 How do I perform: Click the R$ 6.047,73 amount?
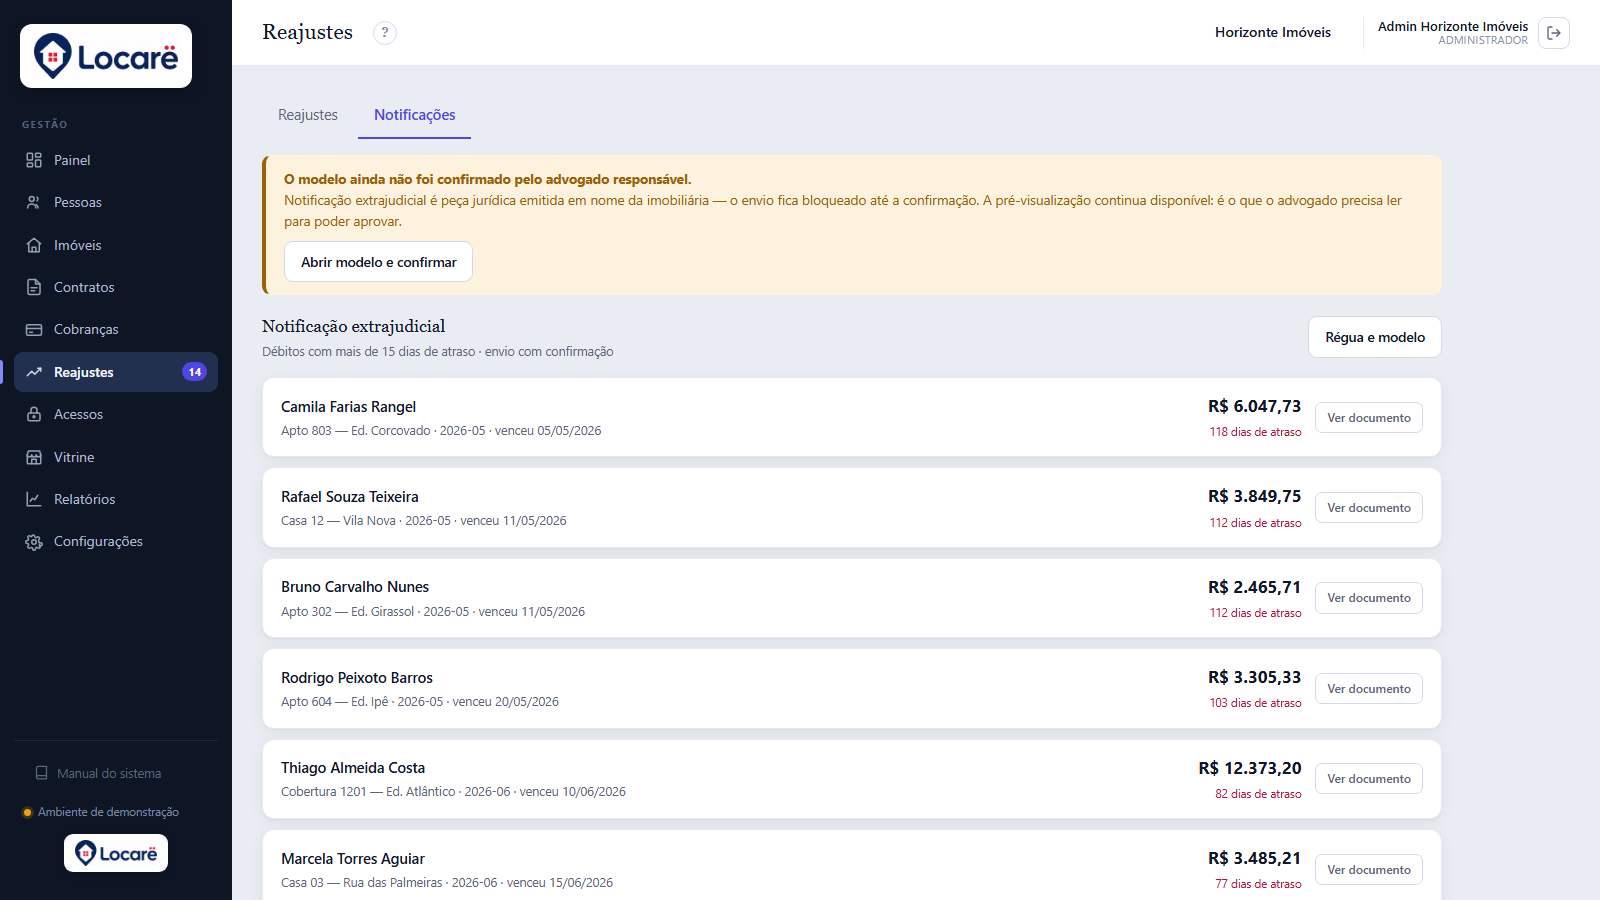coord(1255,406)
